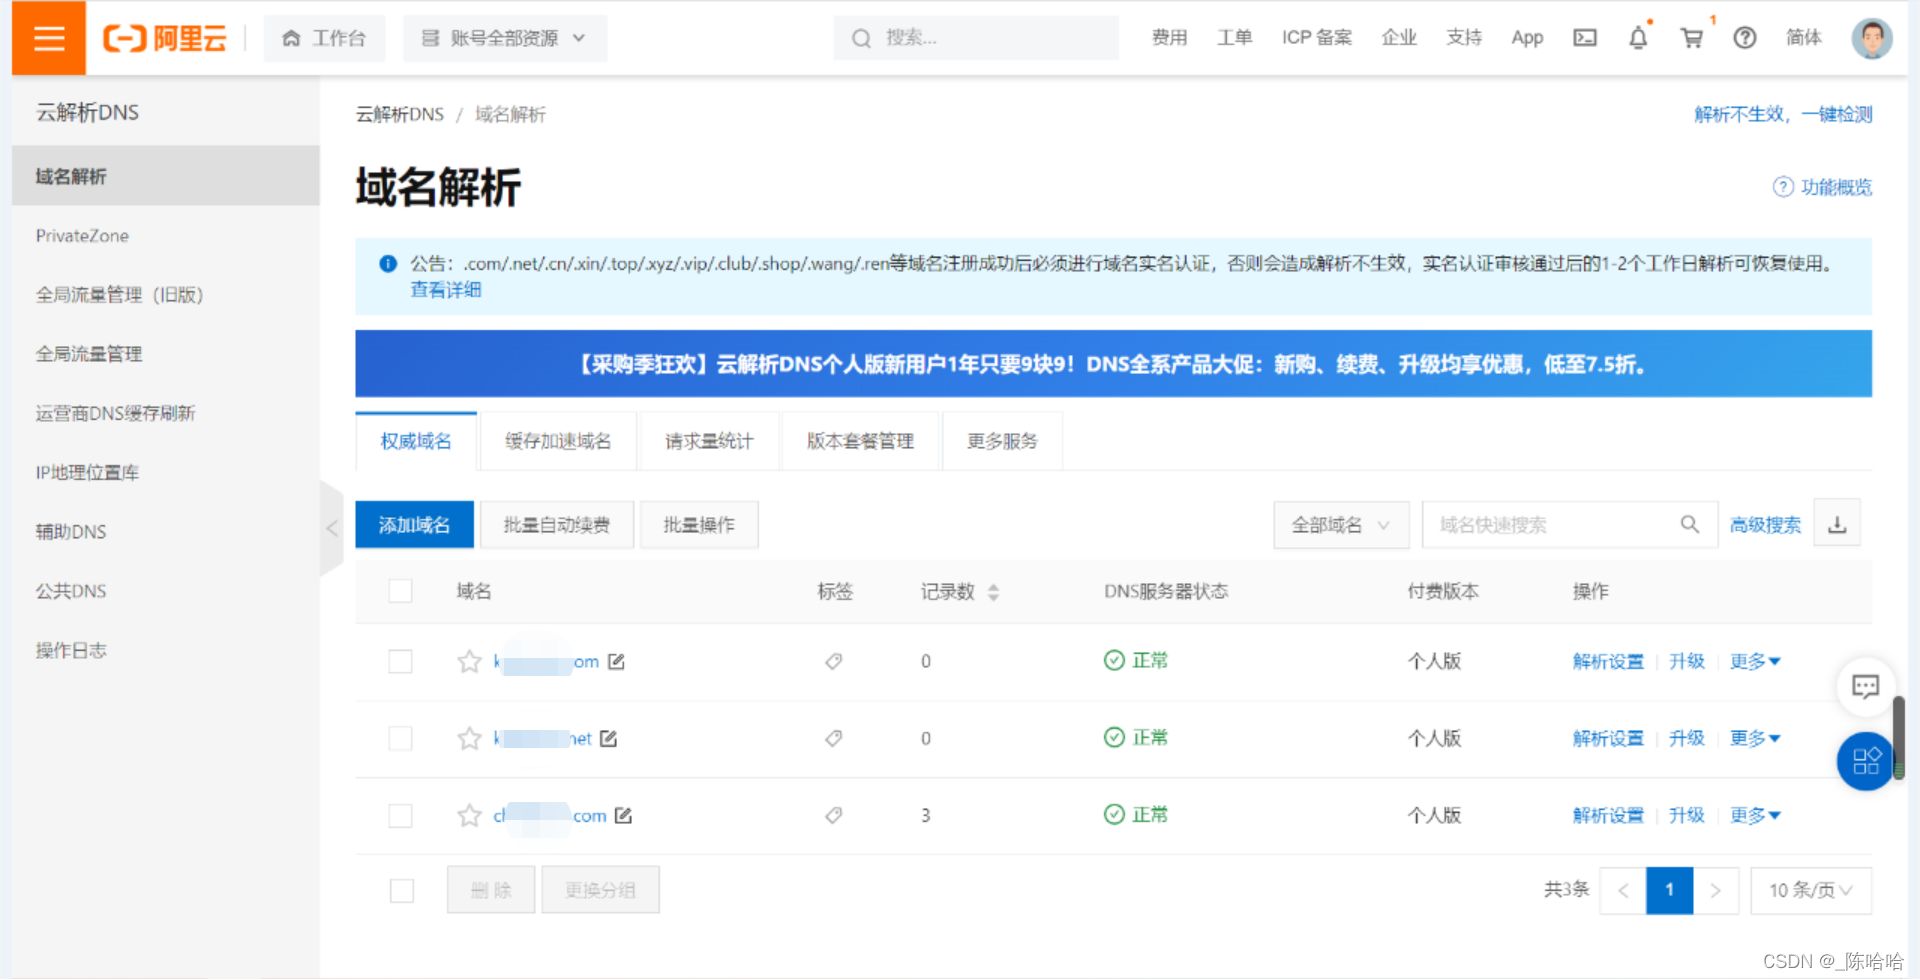Star the .net domain row
The image size is (1920, 980).
coord(469,738)
